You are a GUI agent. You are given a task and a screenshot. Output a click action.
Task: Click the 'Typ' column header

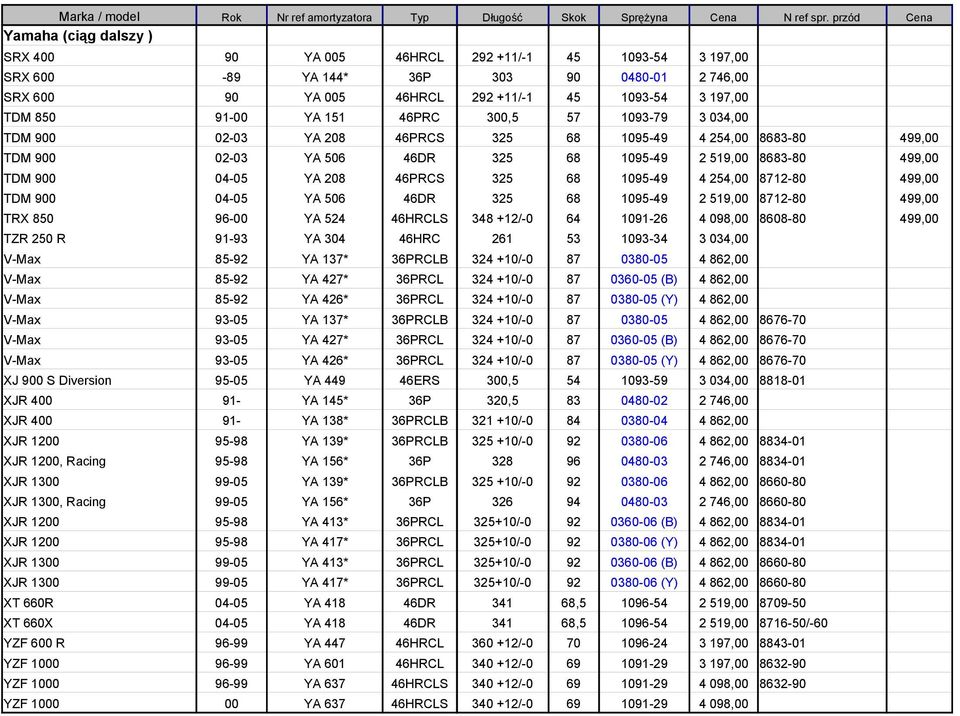(419, 17)
